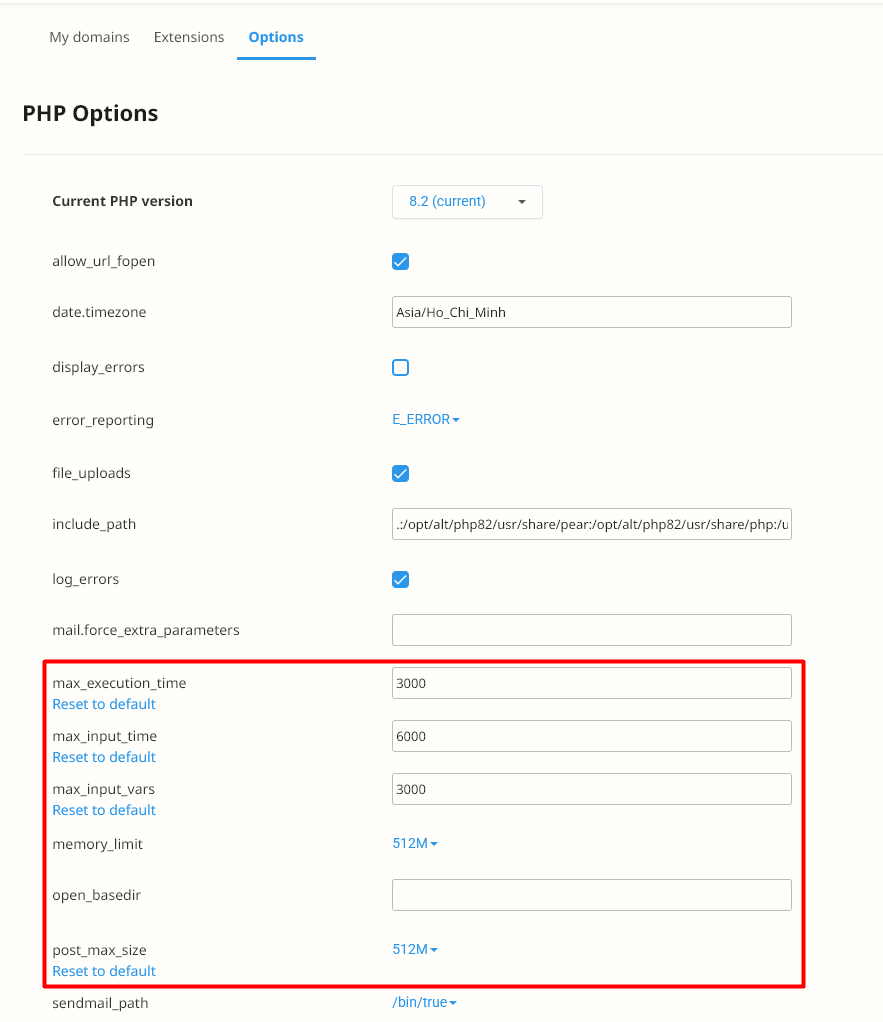Open the Current PHP version dropdown

467,202
